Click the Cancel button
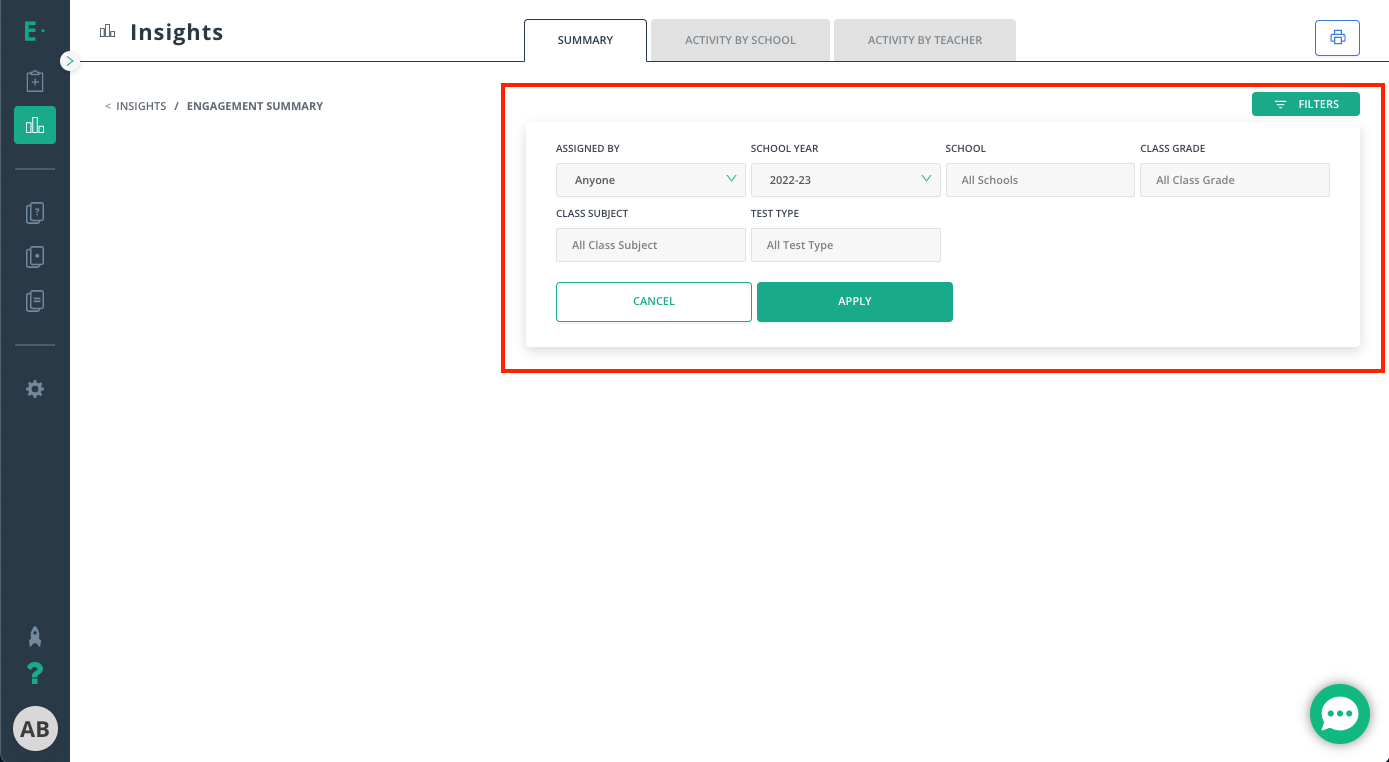Image resolution: width=1389 pixels, height=762 pixels. point(654,302)
